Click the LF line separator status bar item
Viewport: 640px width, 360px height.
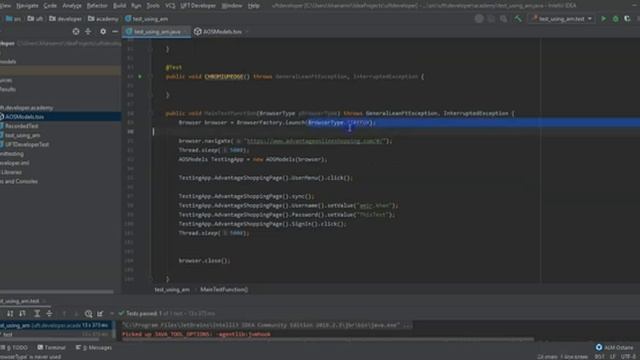[x=613, y=357]
